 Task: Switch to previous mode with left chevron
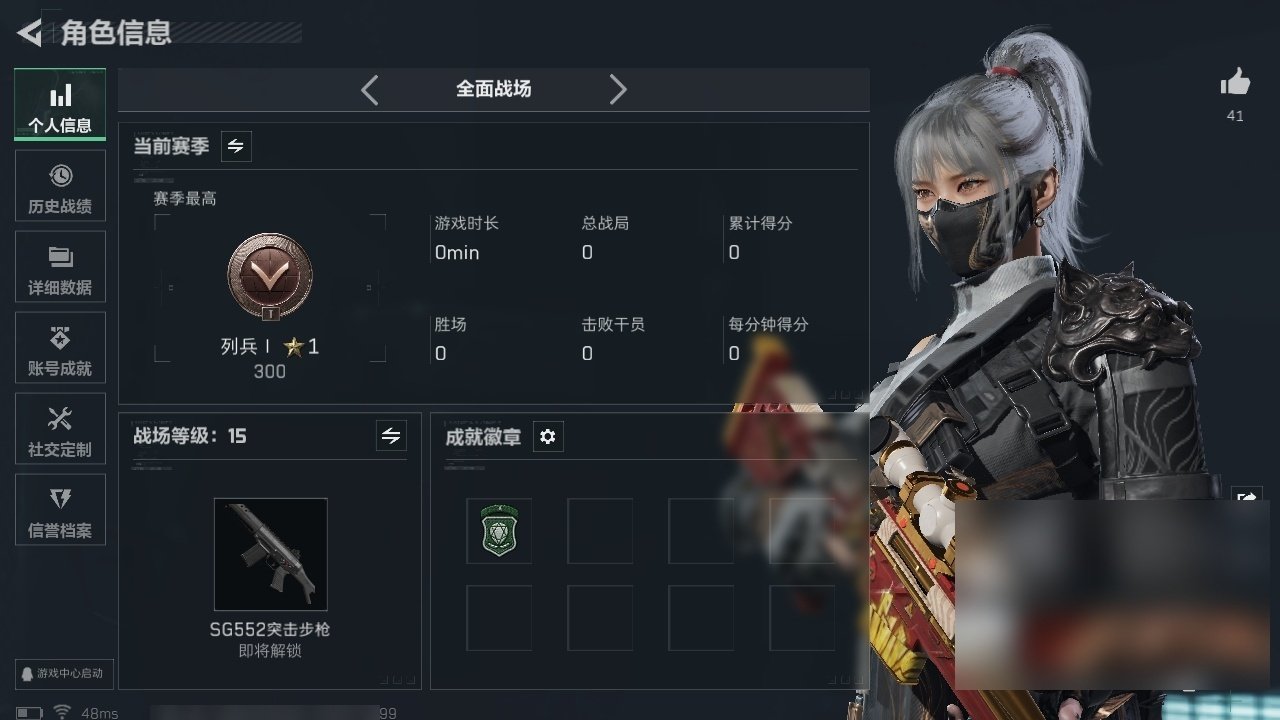point(370,90)
